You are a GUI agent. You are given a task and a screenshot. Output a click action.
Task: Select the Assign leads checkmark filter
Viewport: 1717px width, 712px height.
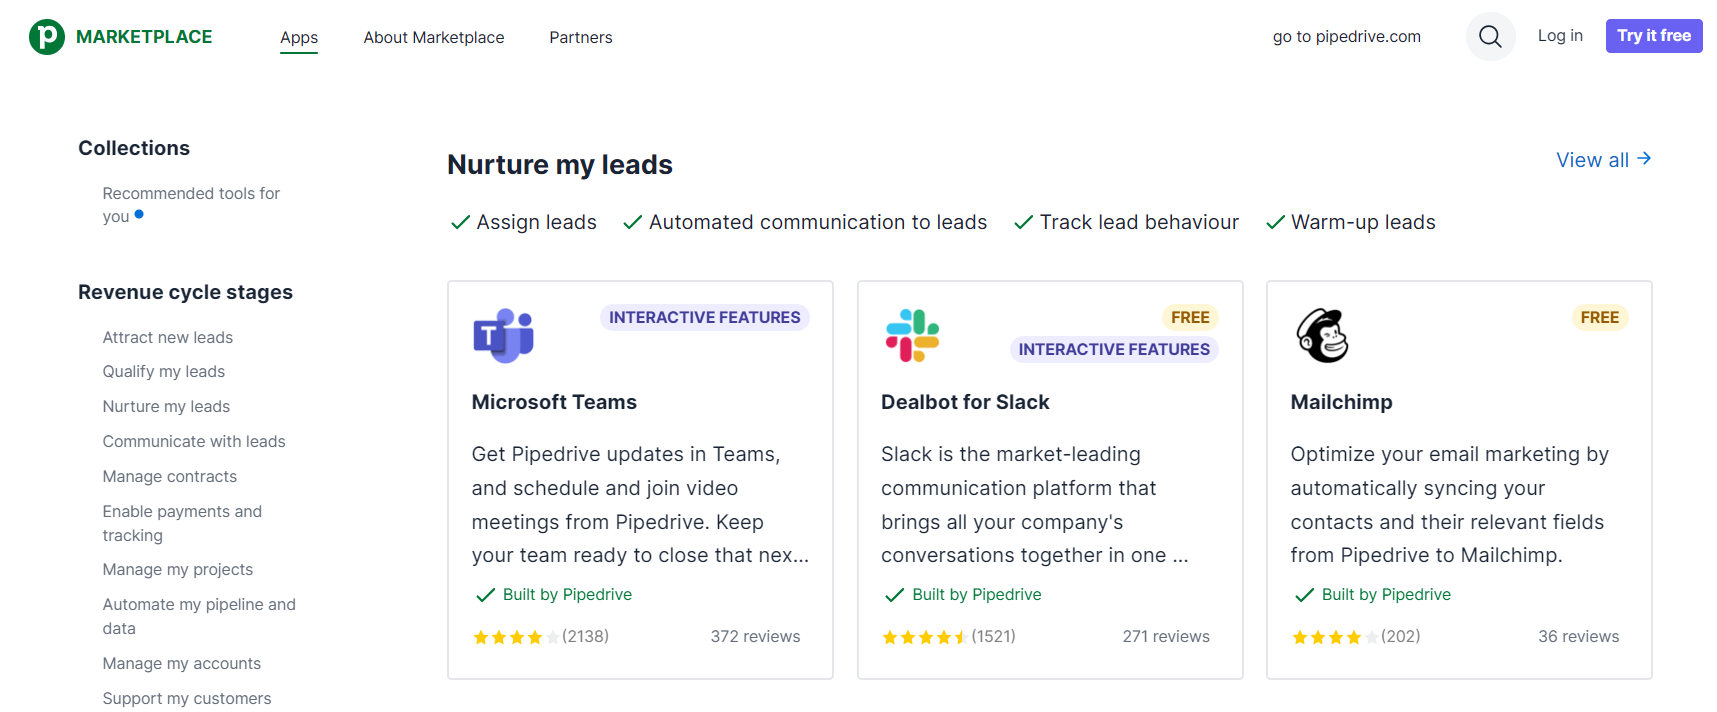(524, 222)
